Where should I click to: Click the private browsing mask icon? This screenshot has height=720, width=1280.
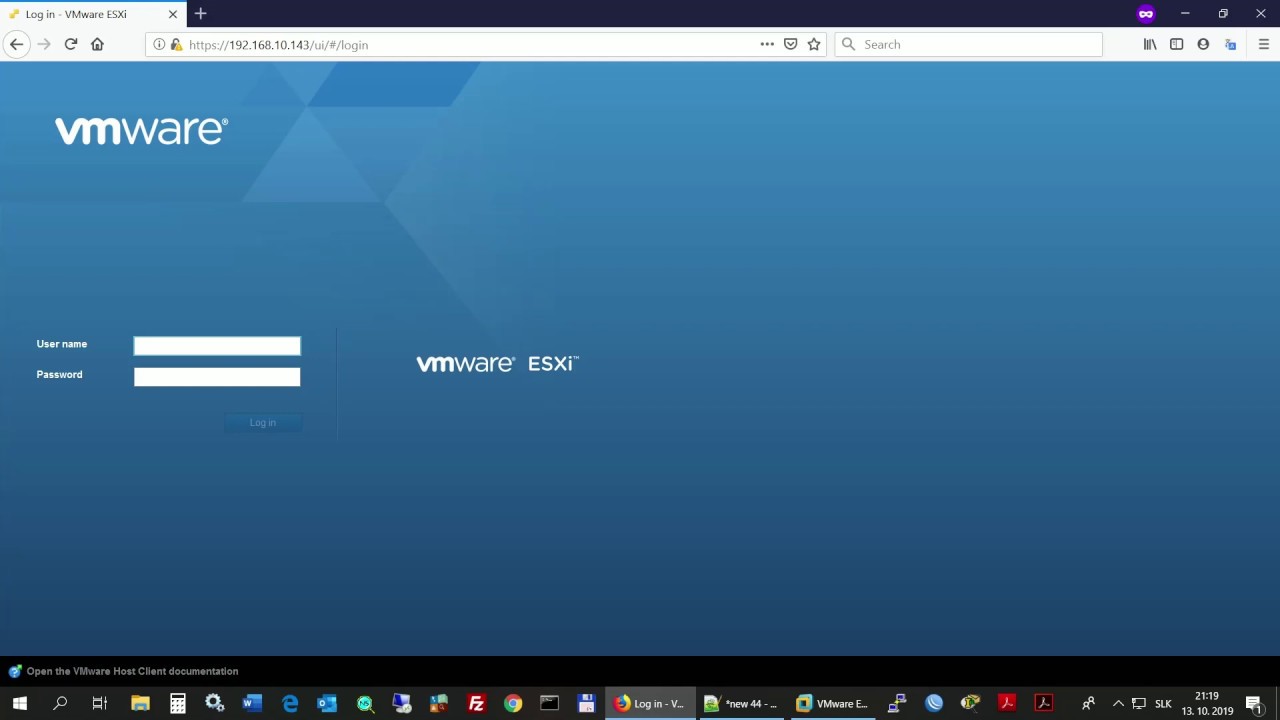(x=1146, y=14)
